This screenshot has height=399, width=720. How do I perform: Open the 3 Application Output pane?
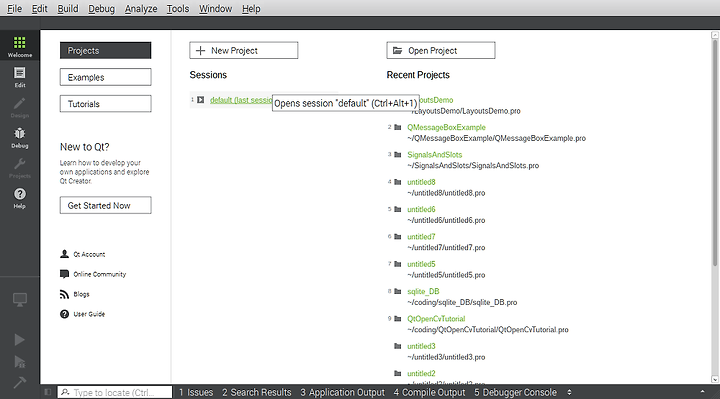coord(343,392)
